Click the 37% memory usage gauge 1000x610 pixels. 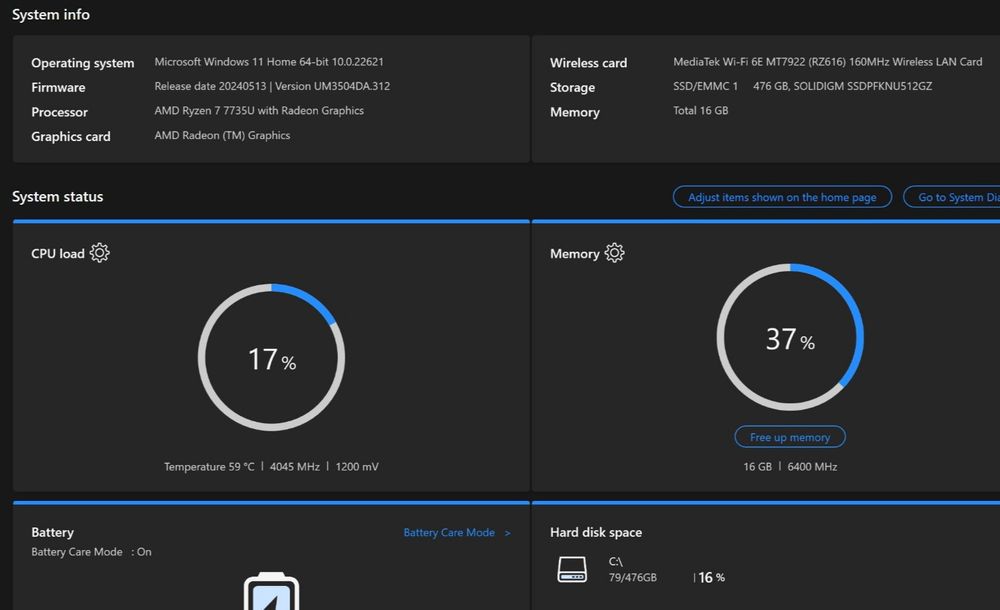click(x=790, y=337)
